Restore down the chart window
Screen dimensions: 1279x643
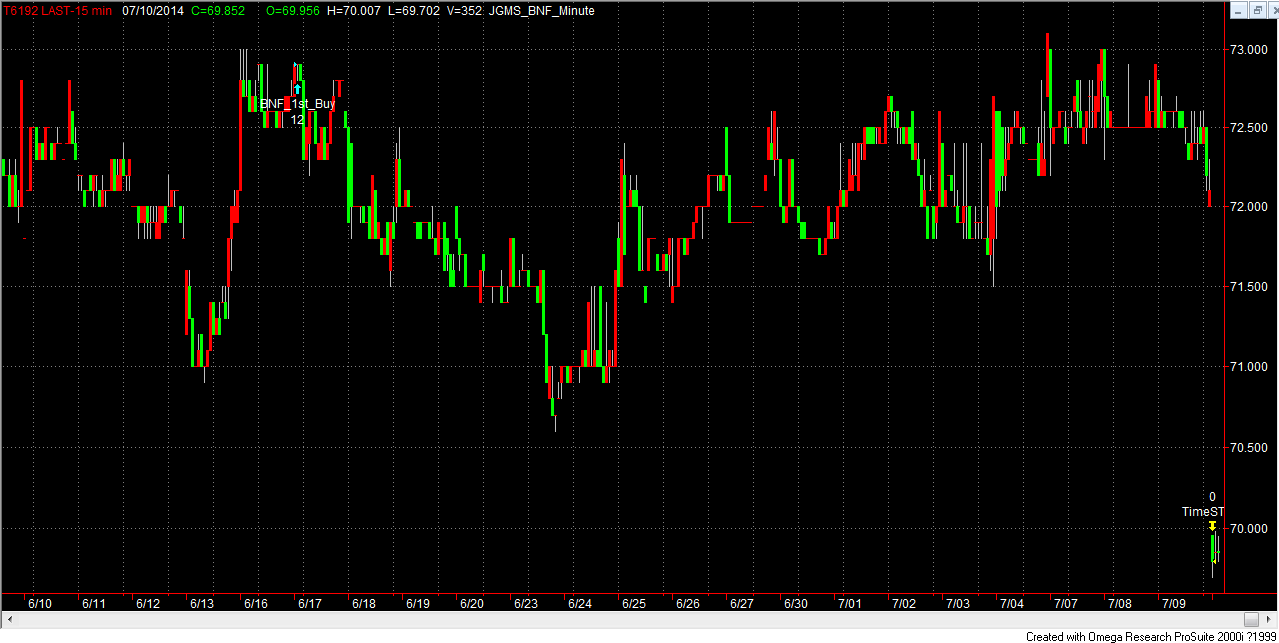[1252, 10]
